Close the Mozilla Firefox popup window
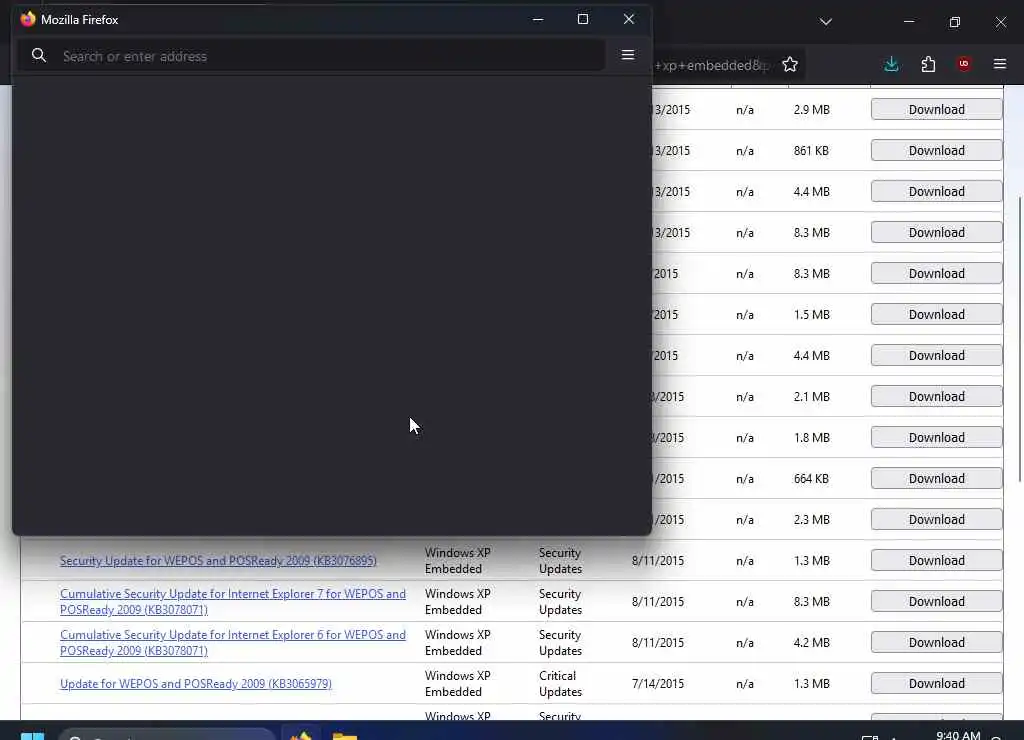Screen dimensions: 1024x740 [x=629, y=20]
